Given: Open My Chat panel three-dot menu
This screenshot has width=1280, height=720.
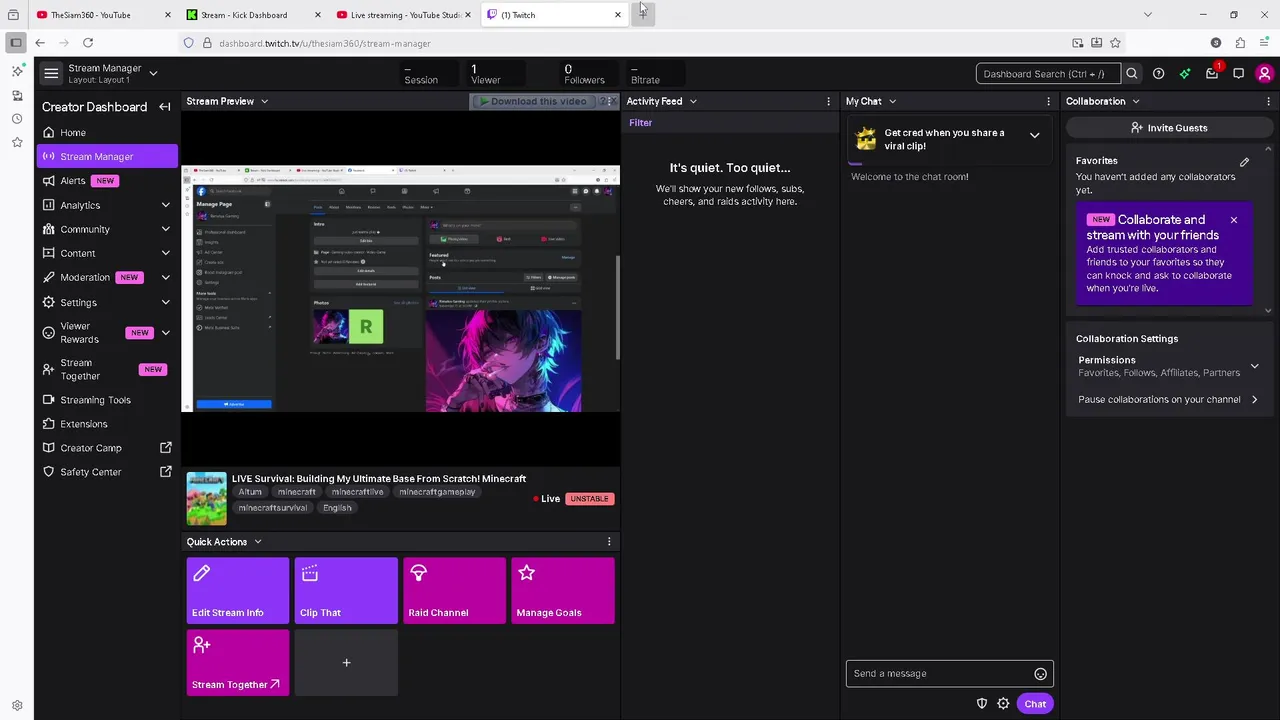Looking at the screenshot, I should point(1048,101).
